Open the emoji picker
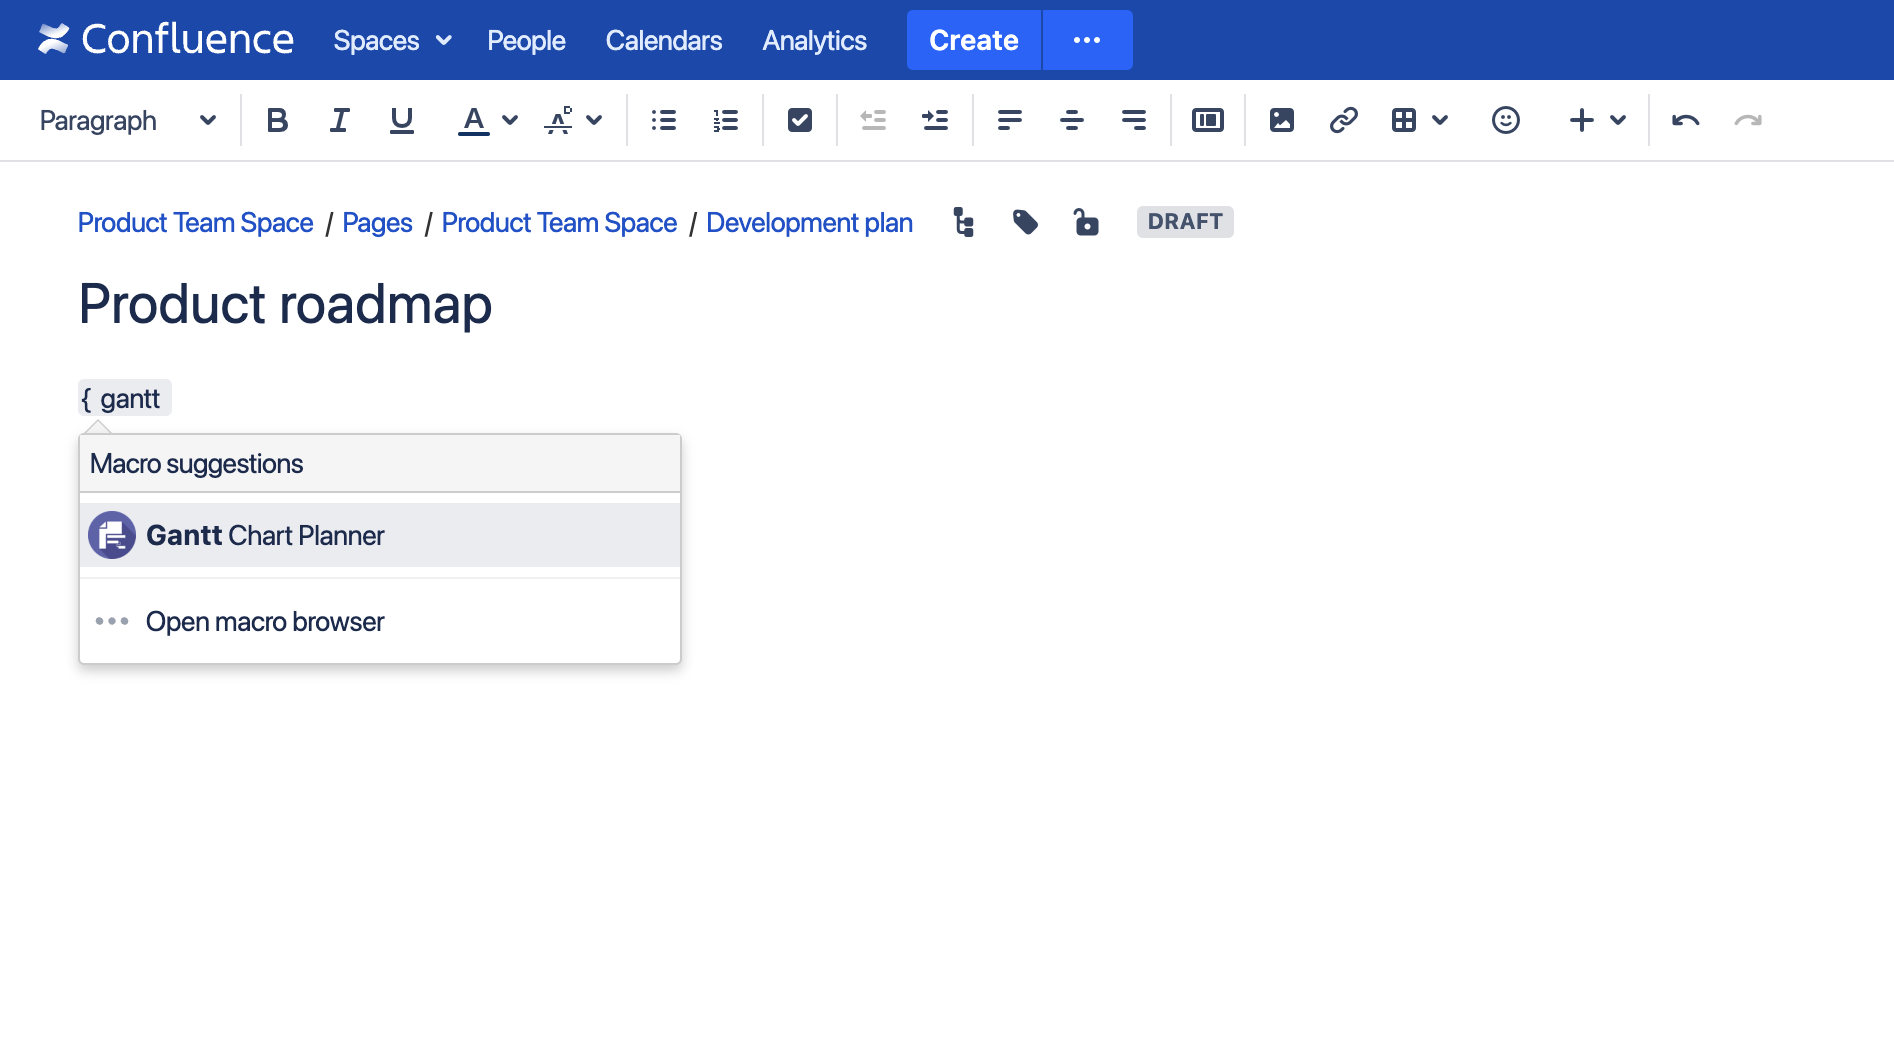The height and width of the screenshot is (1048, 1894). [x=1505, y=120]
